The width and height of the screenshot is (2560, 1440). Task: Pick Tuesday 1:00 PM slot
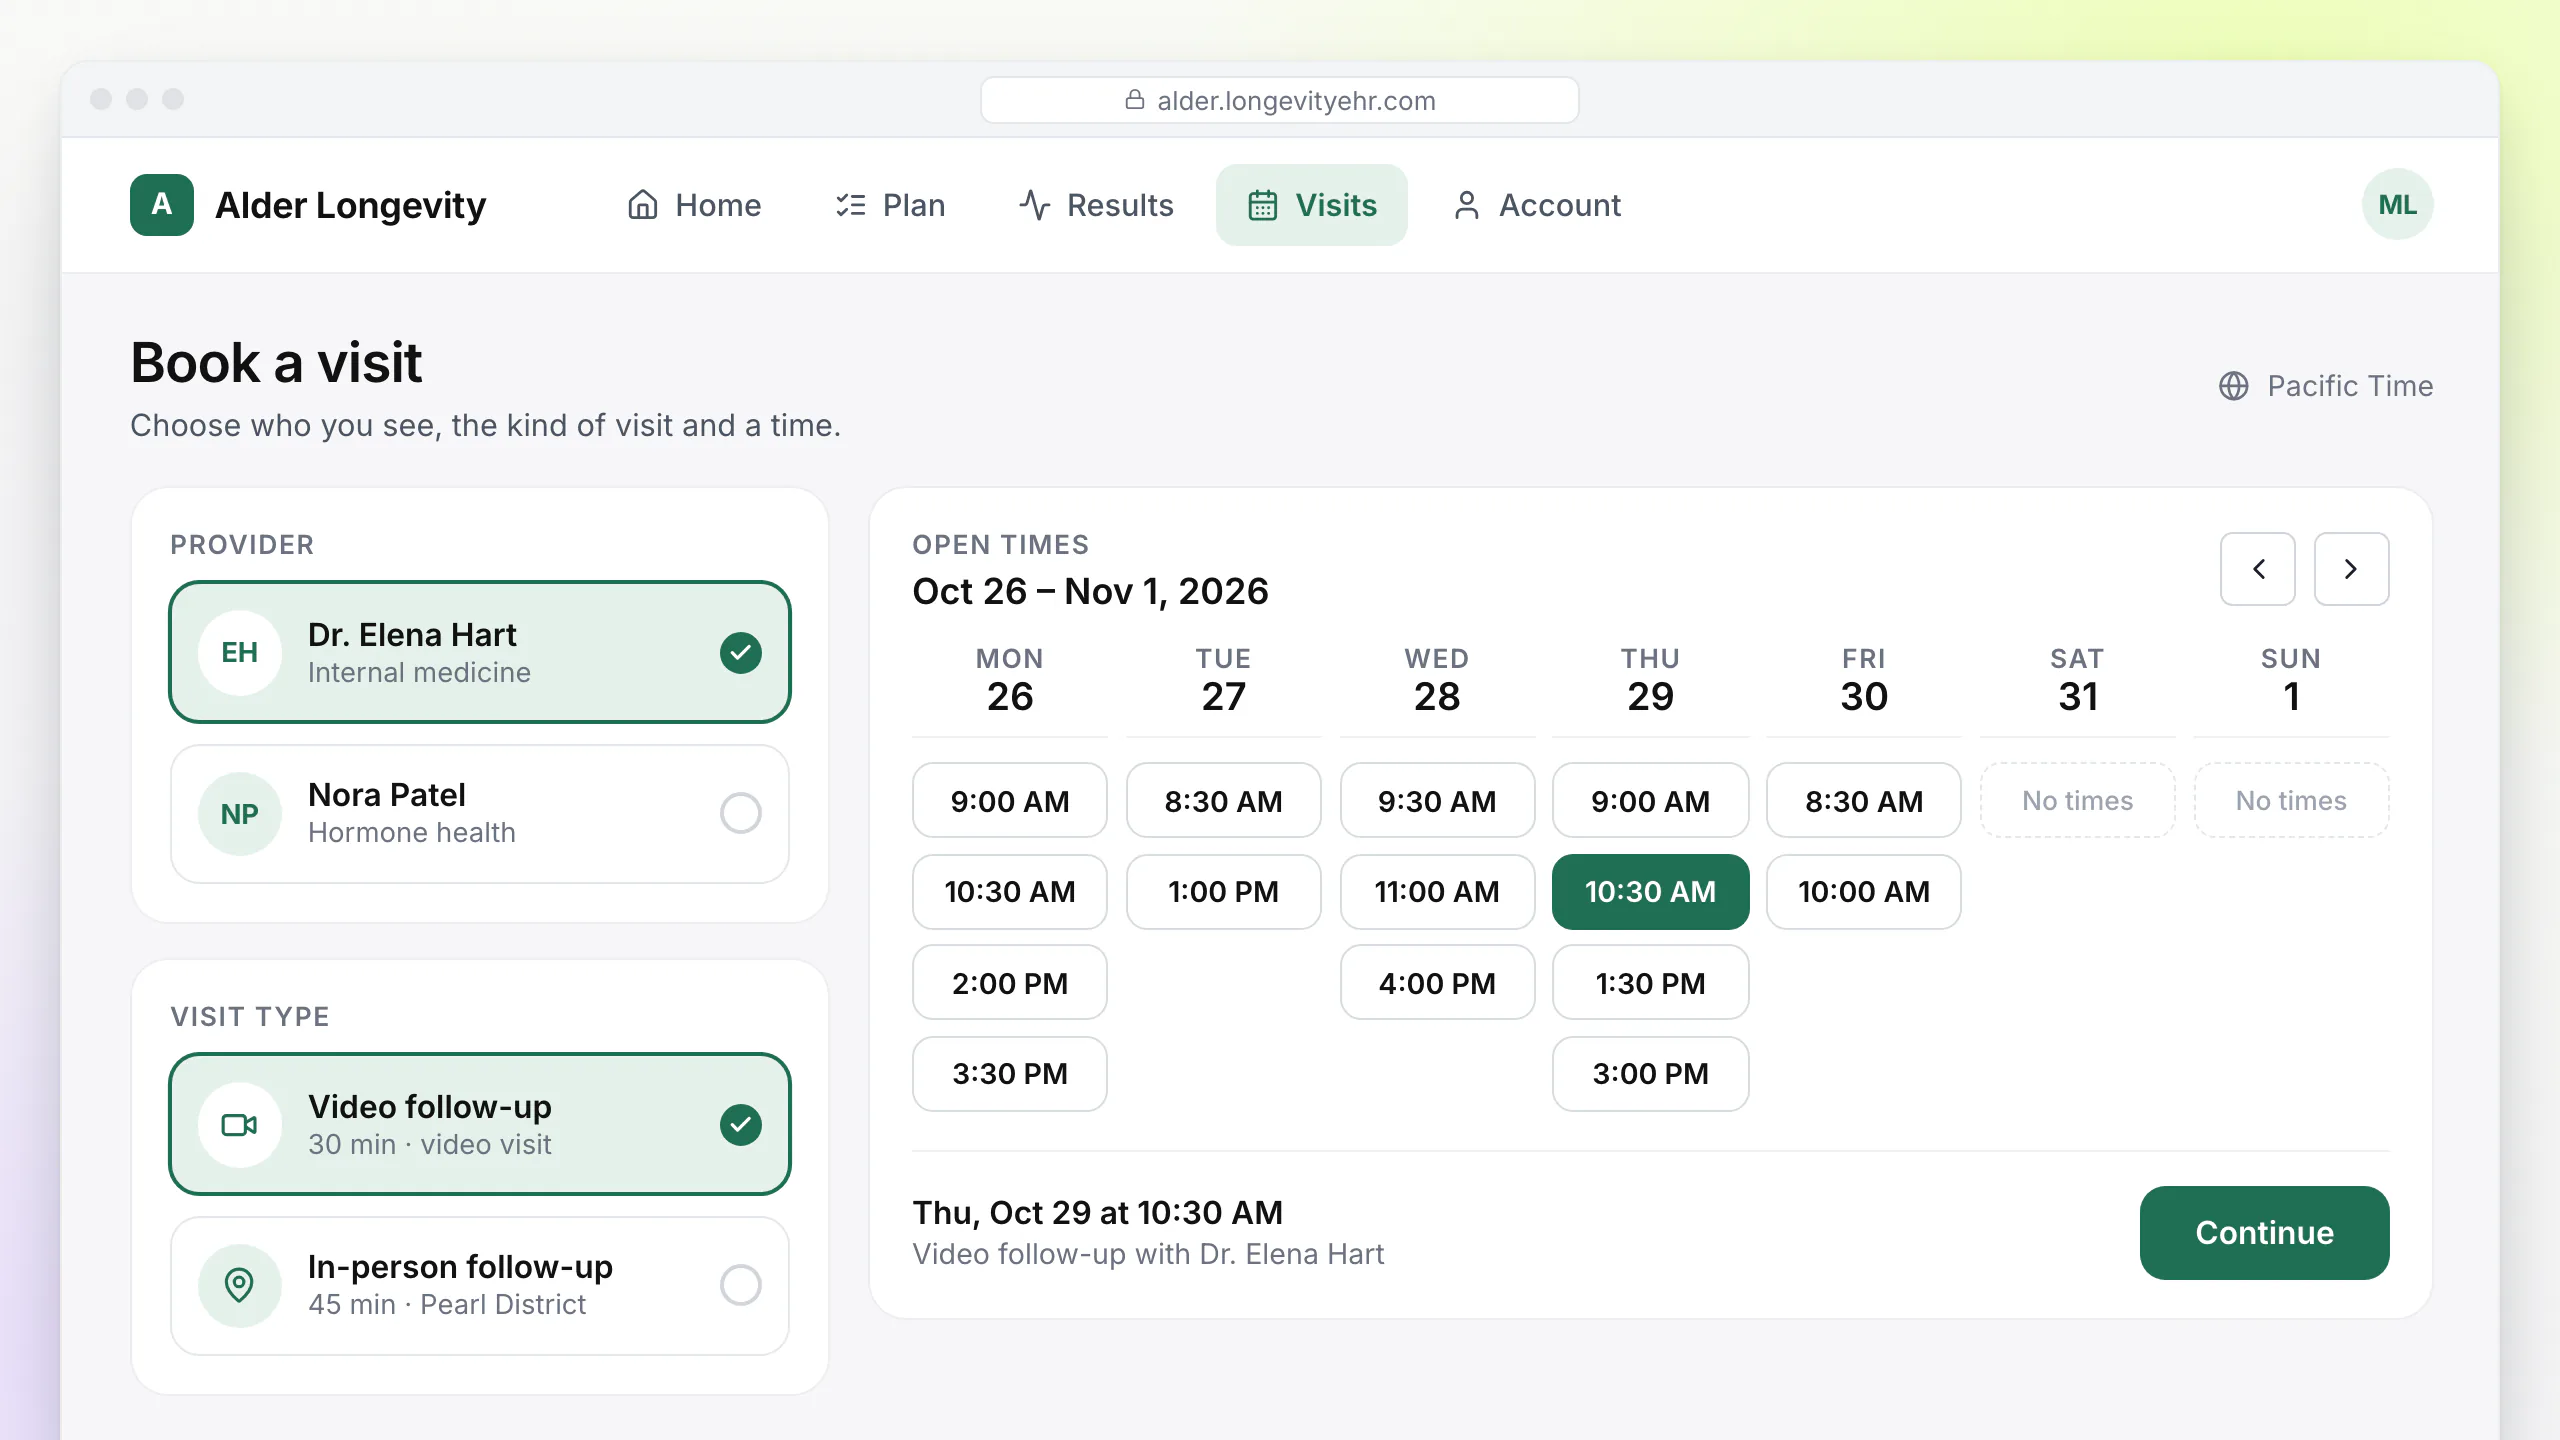pos(1223,892)
